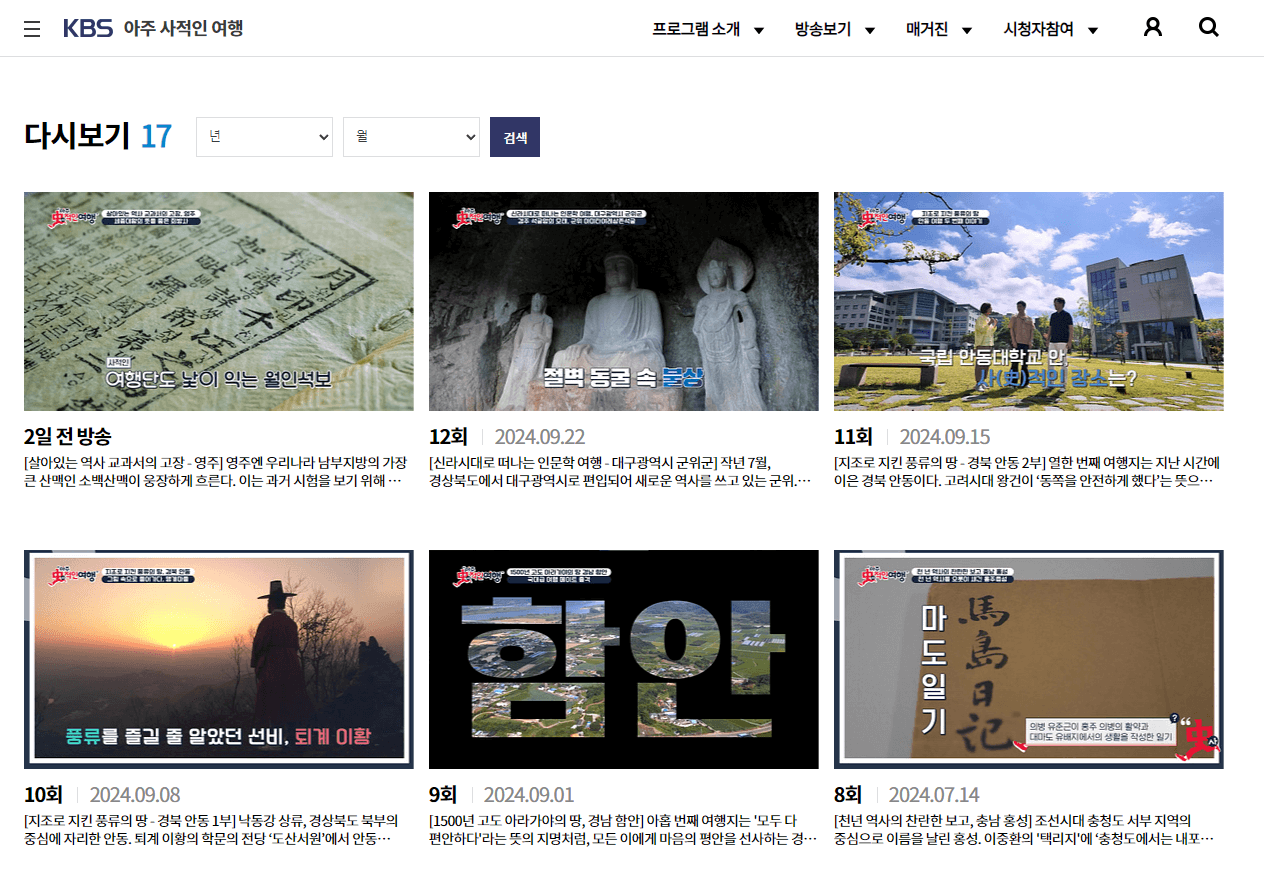This screenshot has height=871, width=1264.
Task: Open the 절벽 동굴 속 불상 episode thumbnail
Action: tap(623, 301)
